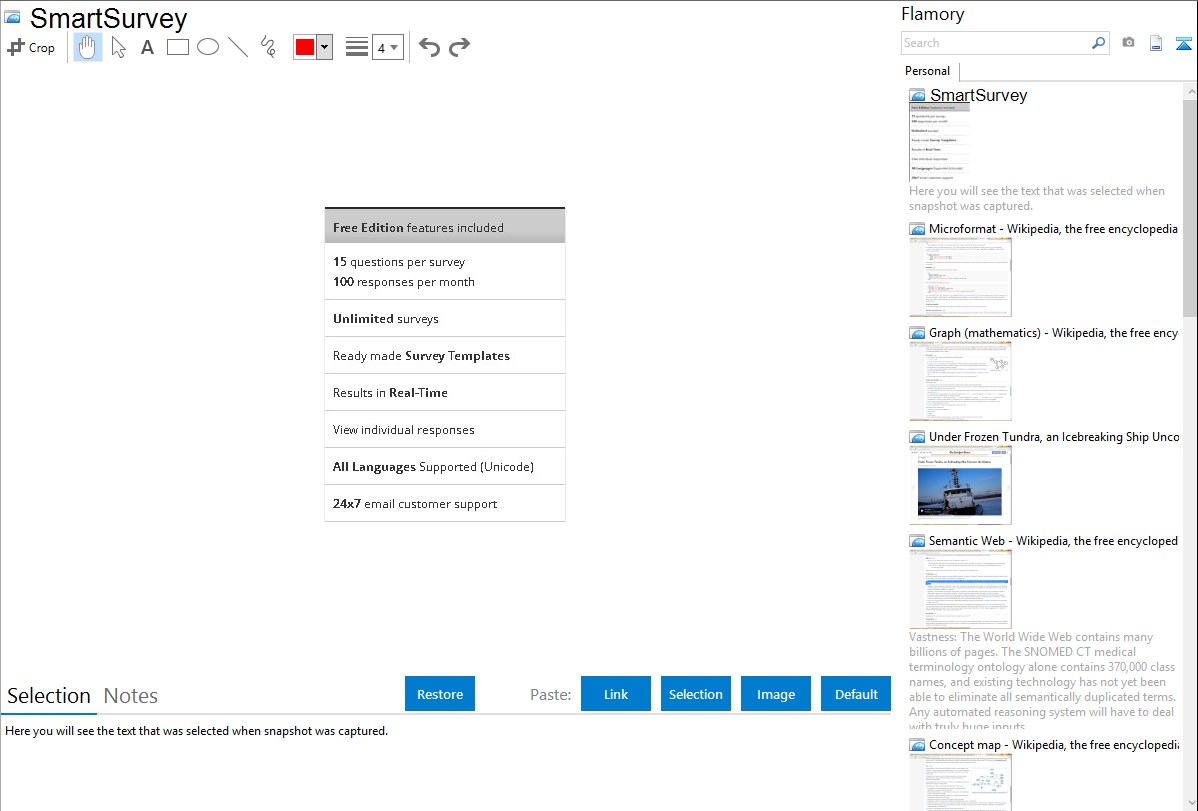Click 'All Languages Supported (Unicode)' row
The width and height of the screenshot is (1198, 811).
tap(445, 466)
